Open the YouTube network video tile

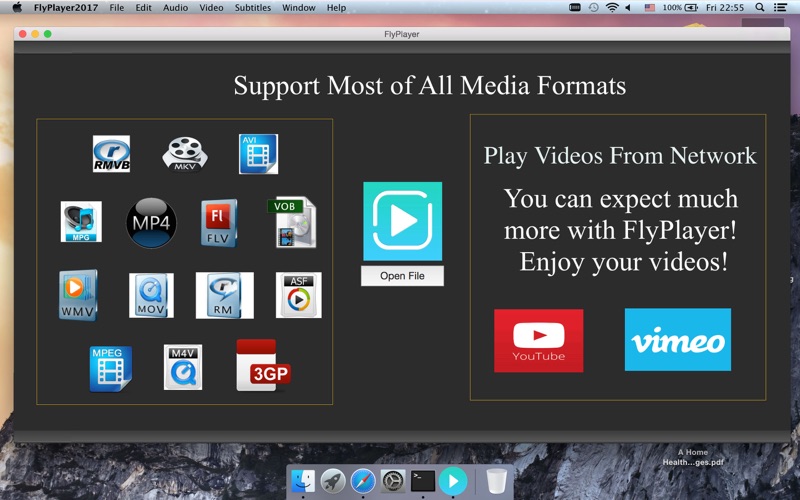[538, 340]
